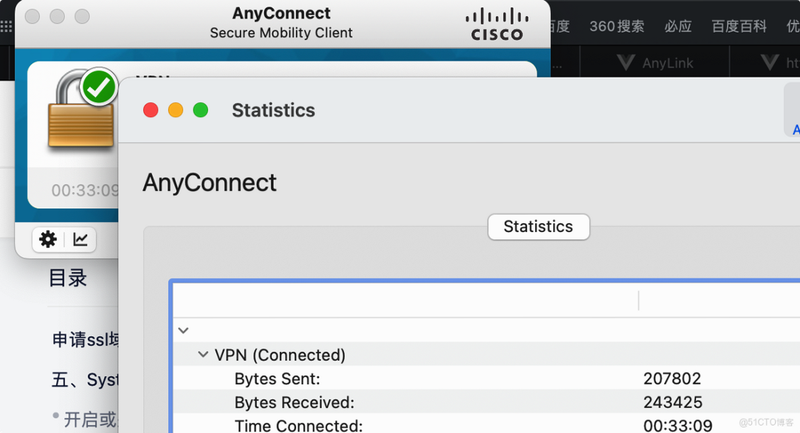Click the green checkmark badge on padlock
The height and width of the screenshot is (433, 800).
click(99, 87)
